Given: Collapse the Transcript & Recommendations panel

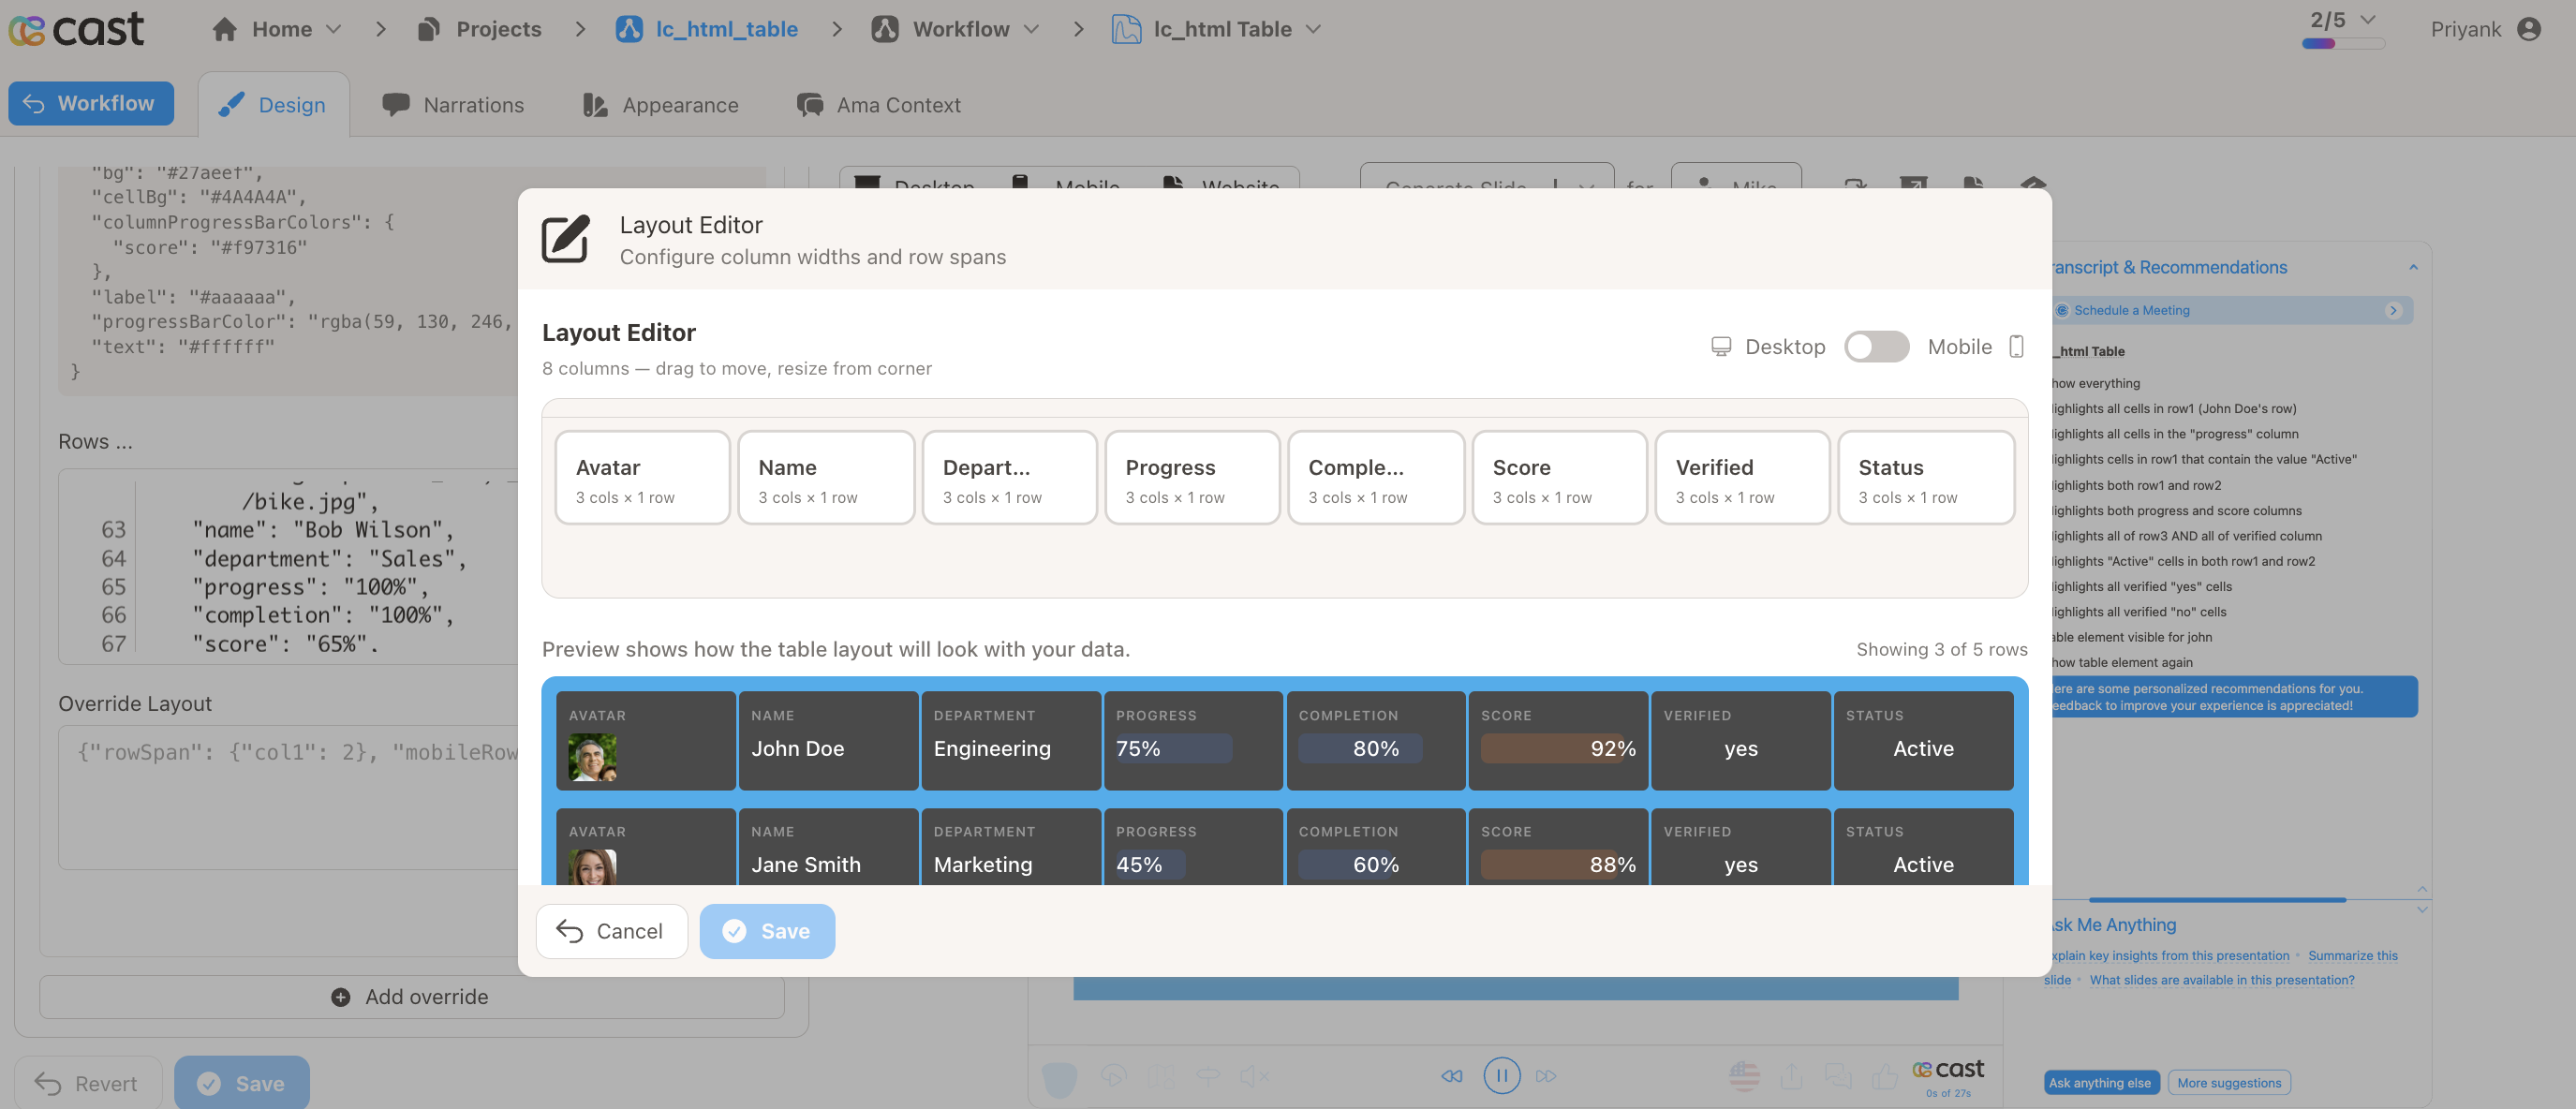Looking at the screenshot, I should click(2413, 267).
